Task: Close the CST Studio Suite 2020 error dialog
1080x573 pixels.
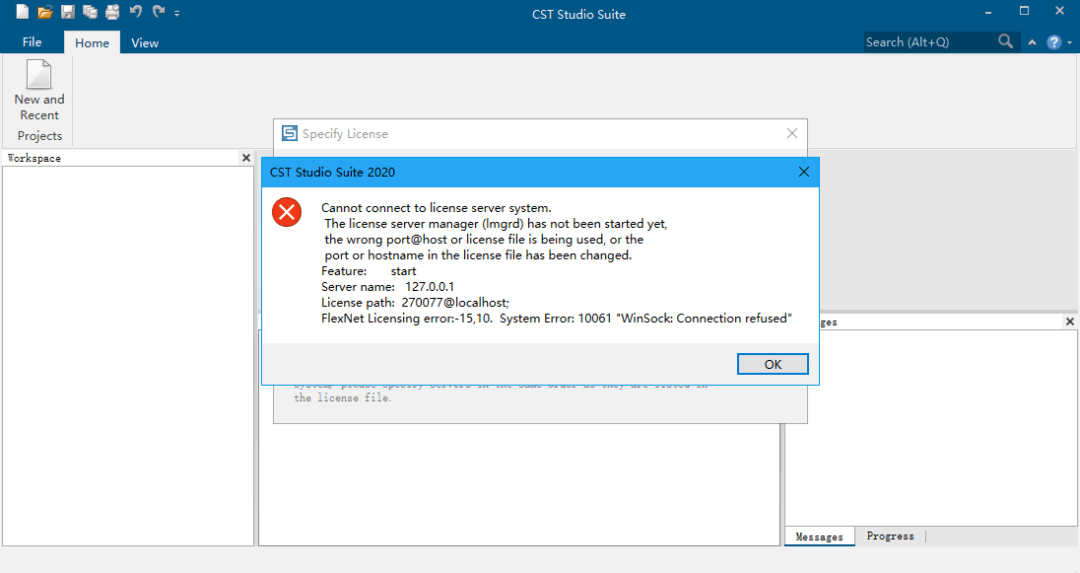Action: (803, 172)
